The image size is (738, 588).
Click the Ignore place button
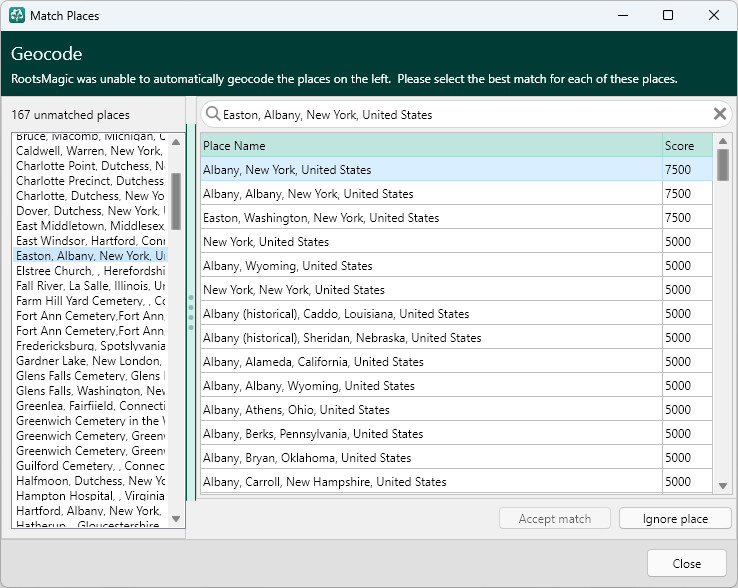click(675, 518)
